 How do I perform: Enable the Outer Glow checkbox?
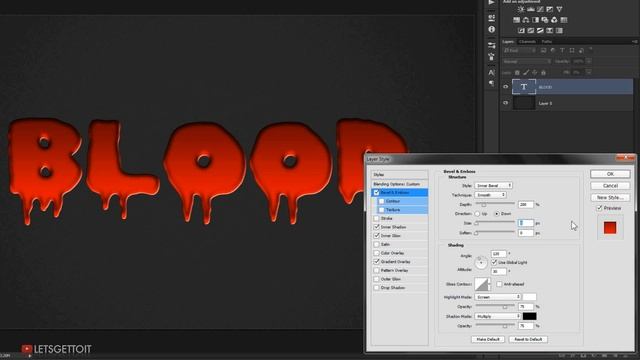(376, 279)
